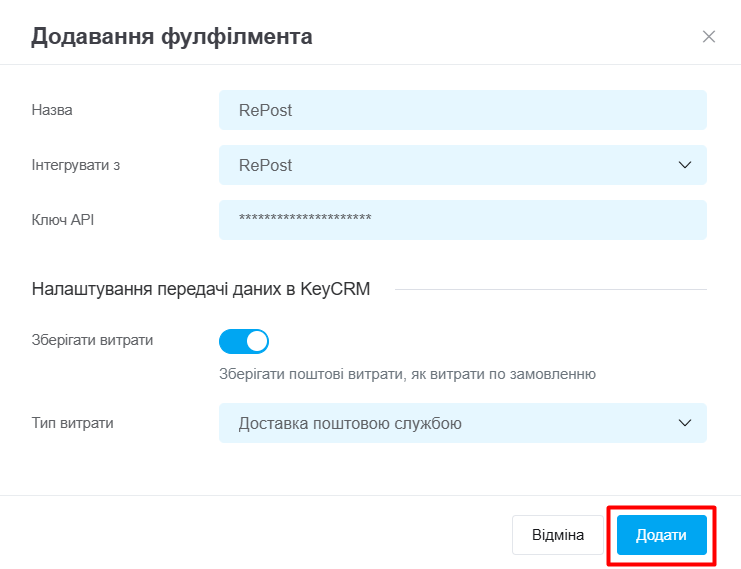Image resolution: width=741 pixels, height=569 pixels.
Task: Click the Зберігати витрати label text
Action: tap(92, 340)
